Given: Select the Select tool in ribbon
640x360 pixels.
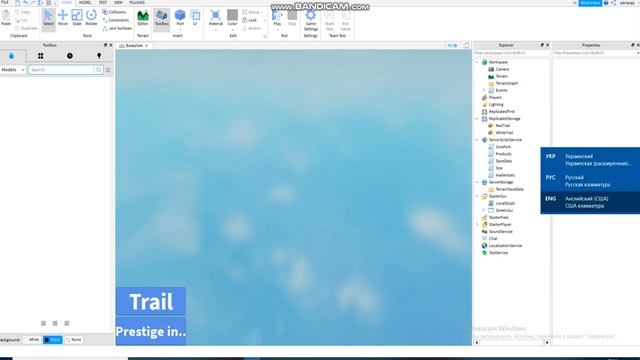Looking at the screenshot, I should pos(49,18).
